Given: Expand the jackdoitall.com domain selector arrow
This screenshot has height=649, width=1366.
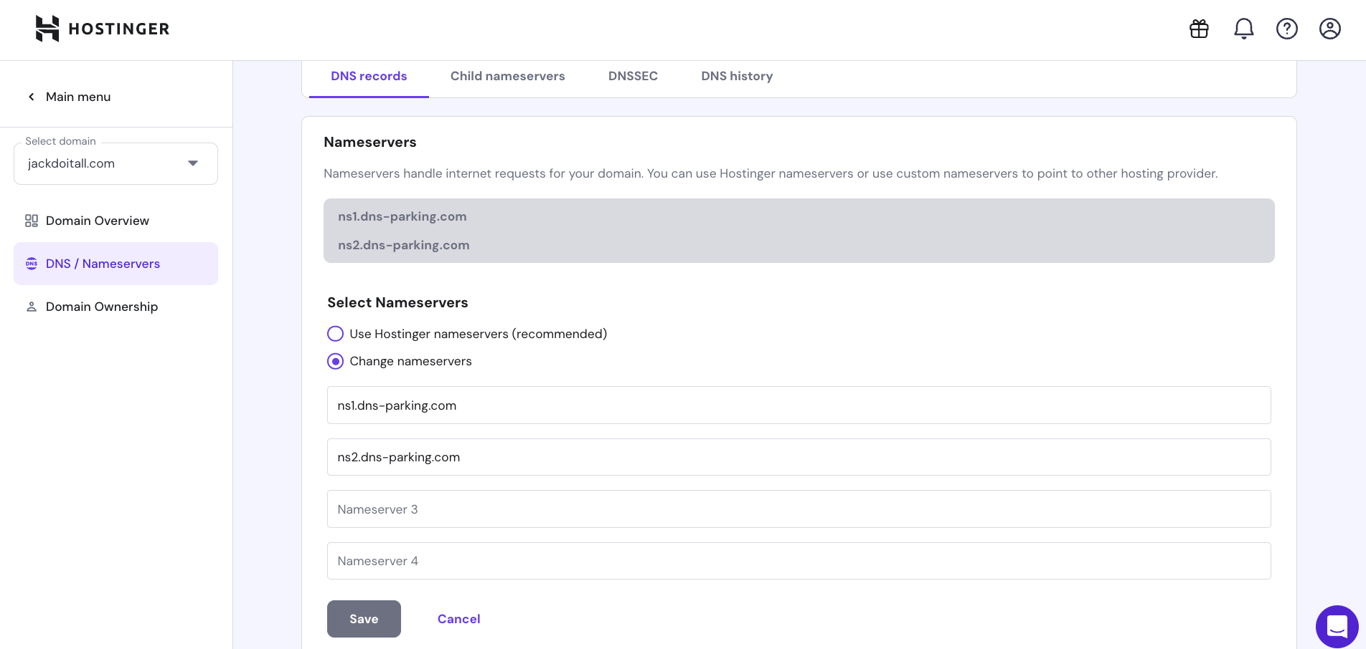Looking at the screenshot, I should 192,163.
